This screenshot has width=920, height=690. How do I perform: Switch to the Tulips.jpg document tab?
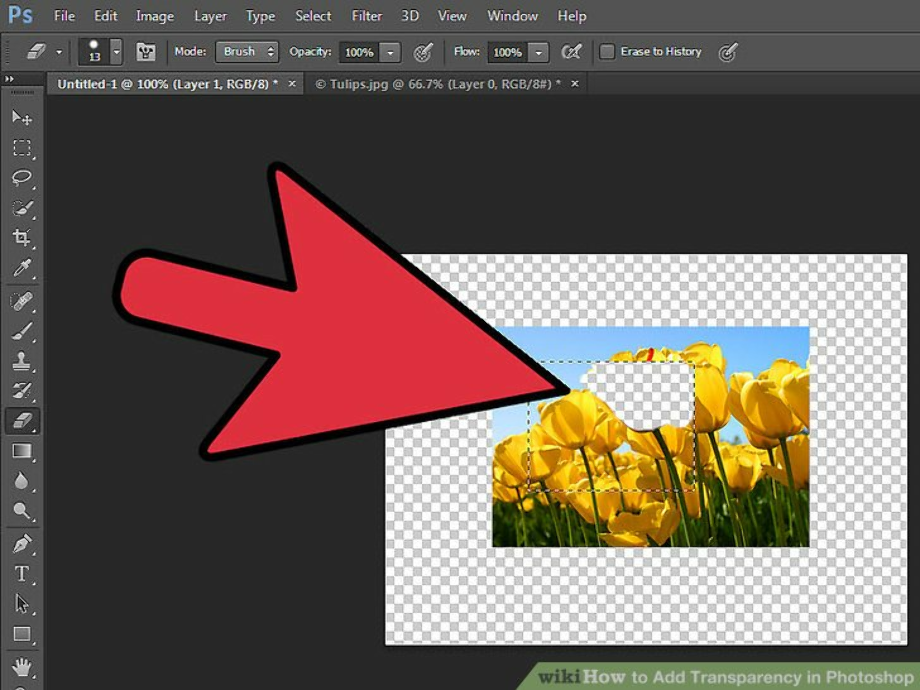(x=440, y=84)
